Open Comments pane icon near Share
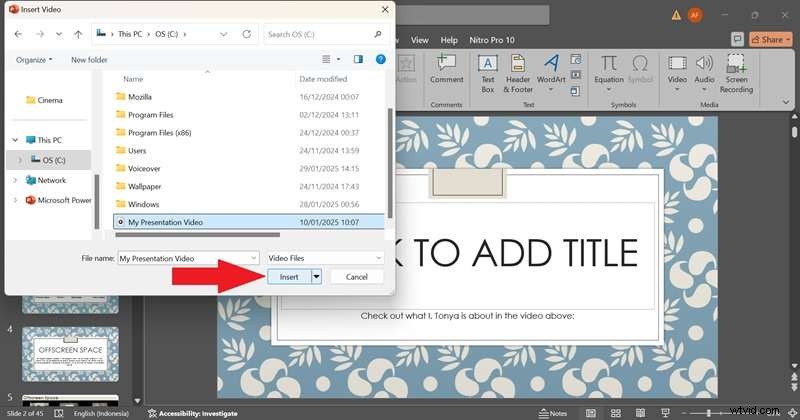The height and width of the screenshot is (420, 800). [737, 39]
